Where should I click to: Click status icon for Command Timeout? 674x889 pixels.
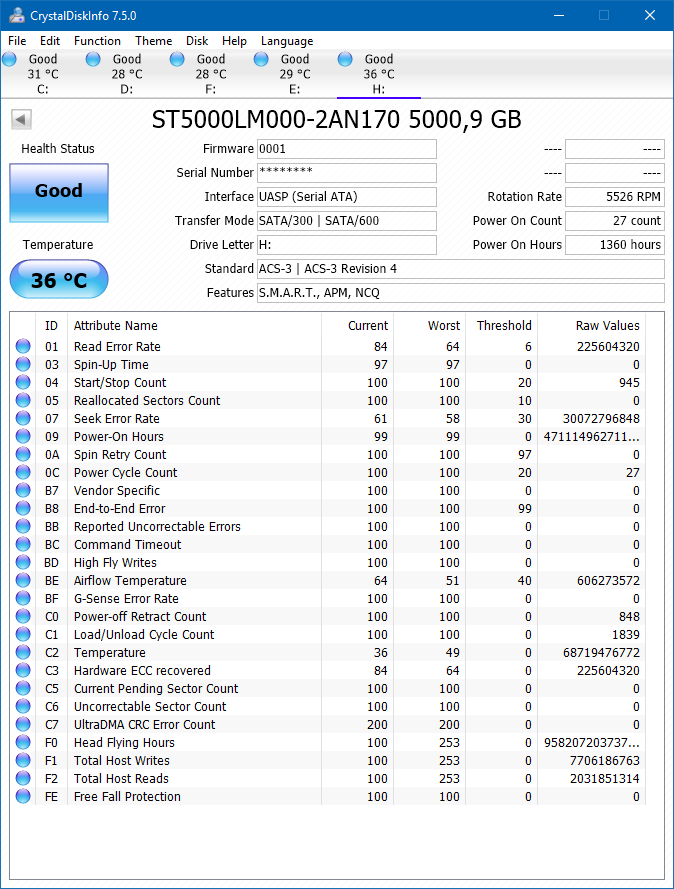click(x=23, y=544)
